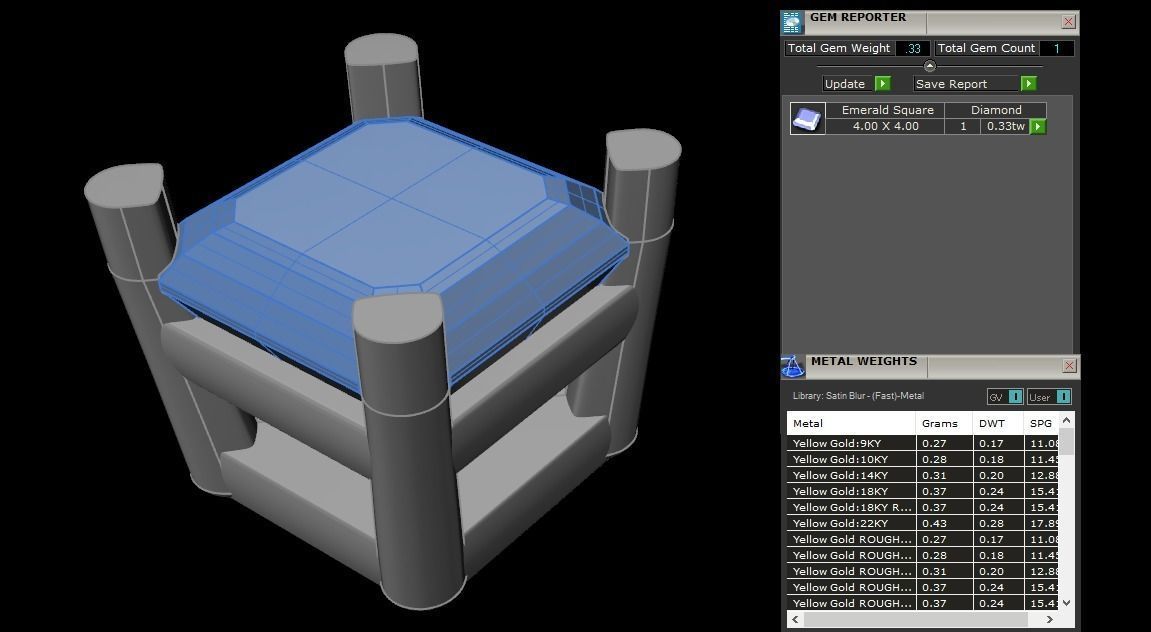Image resolution: width=1151 pixels, height=632 pixels.
Task: Click the 0.17 DWT value for Yellow Gold:9KY
Action: (x=991, y=443)
